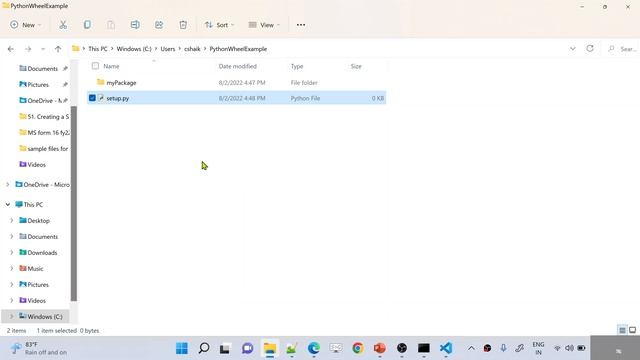Open the recent locations dropdown arrow
Viewport: 640px width, 360px height.
pos(43,49)
